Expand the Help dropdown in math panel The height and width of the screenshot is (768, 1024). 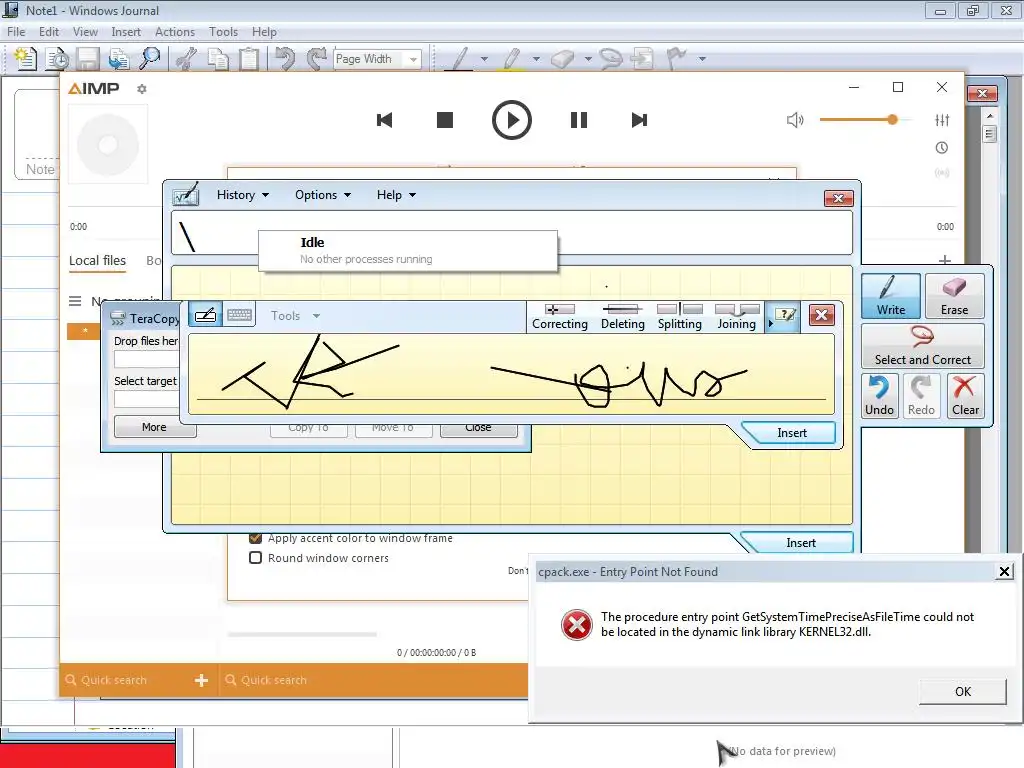click(x=396, y=195)
